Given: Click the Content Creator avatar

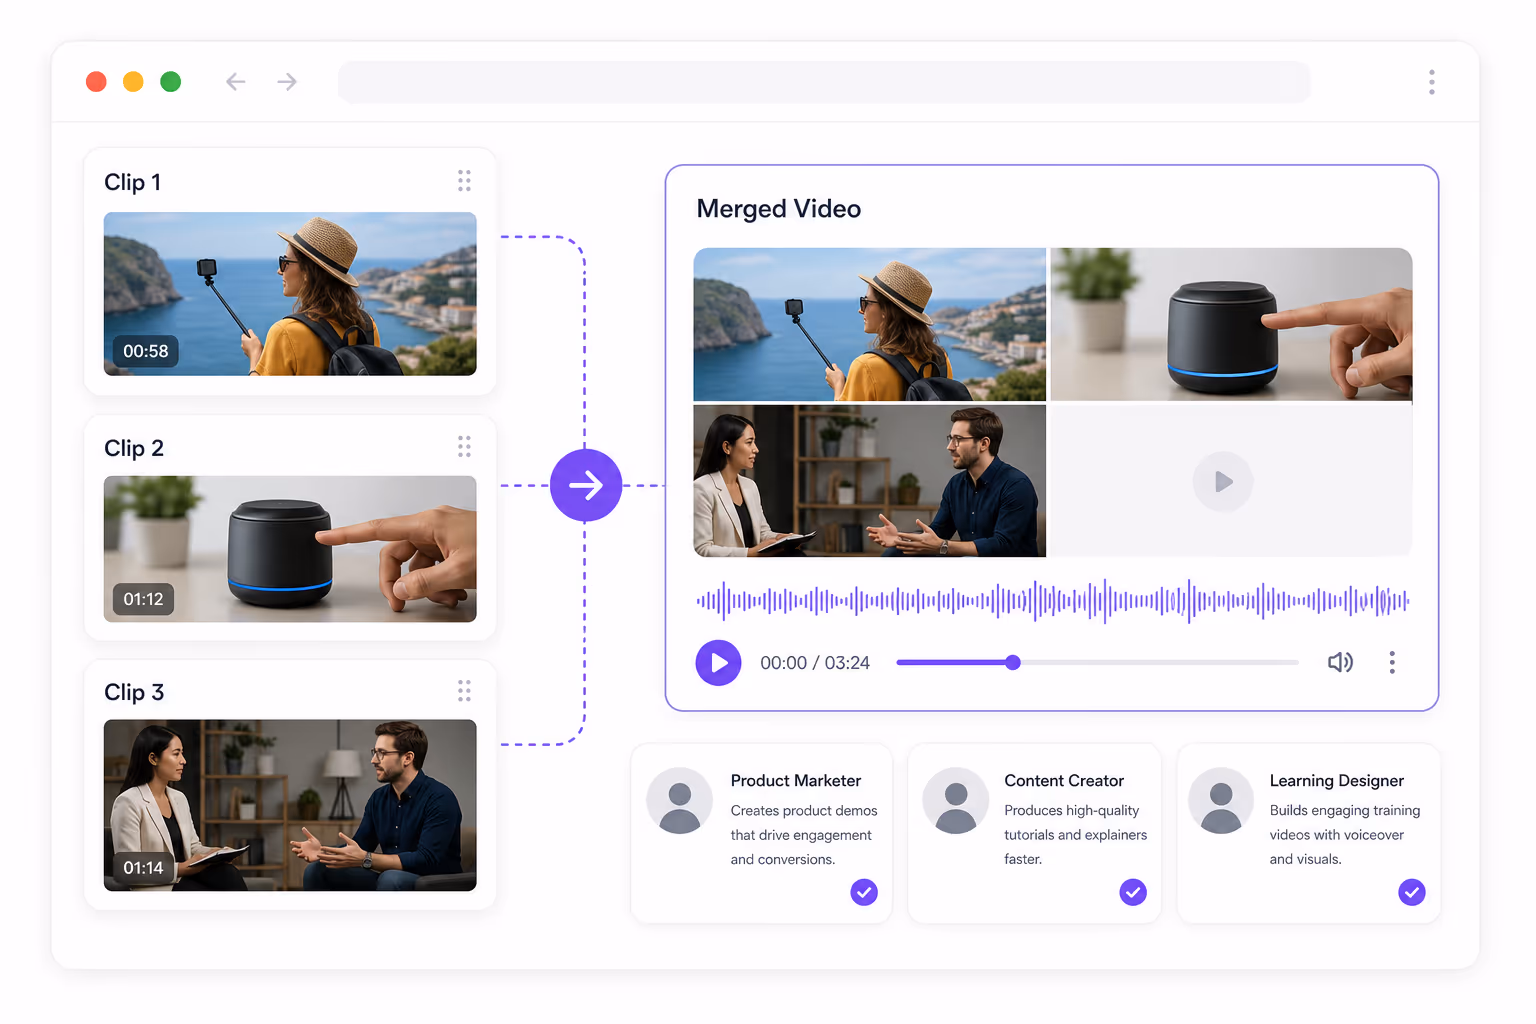Looking at the screenshot, I should coord(956,801).
